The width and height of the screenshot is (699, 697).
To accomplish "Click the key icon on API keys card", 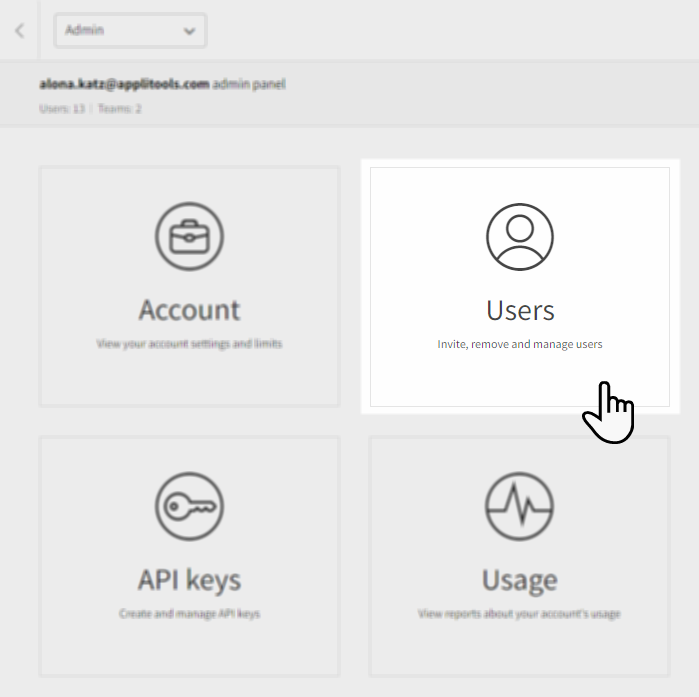I will pyautogui.click(x=189, y=507).
